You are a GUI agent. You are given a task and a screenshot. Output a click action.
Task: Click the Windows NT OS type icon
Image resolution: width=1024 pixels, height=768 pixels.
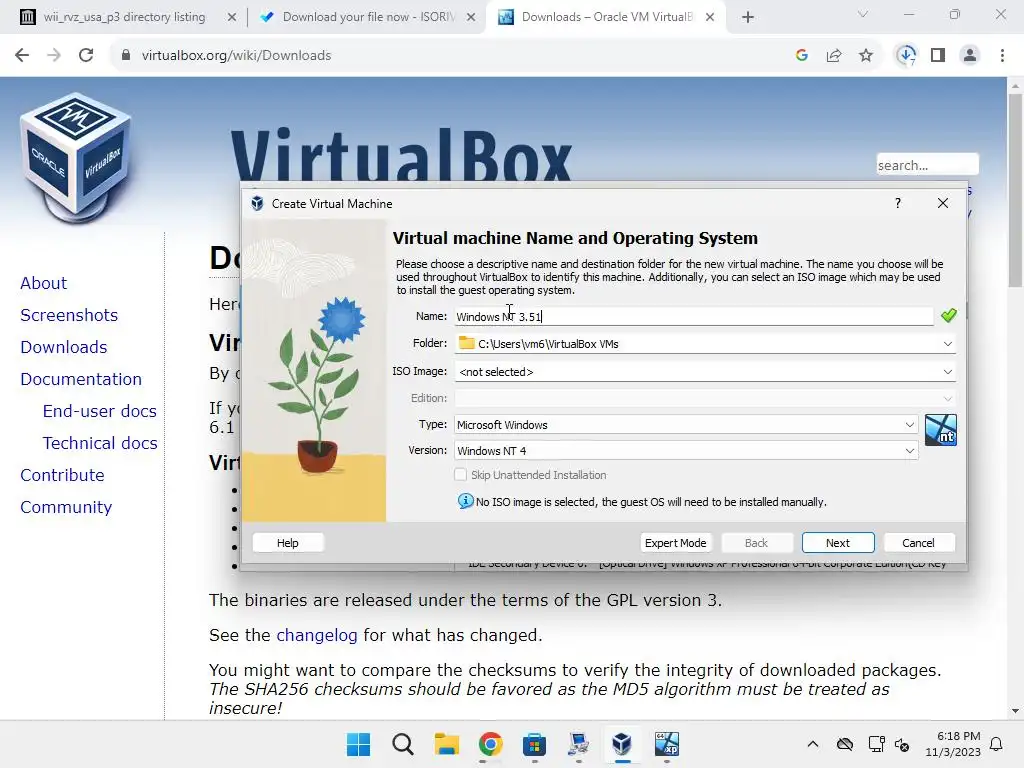coord(941,430)
